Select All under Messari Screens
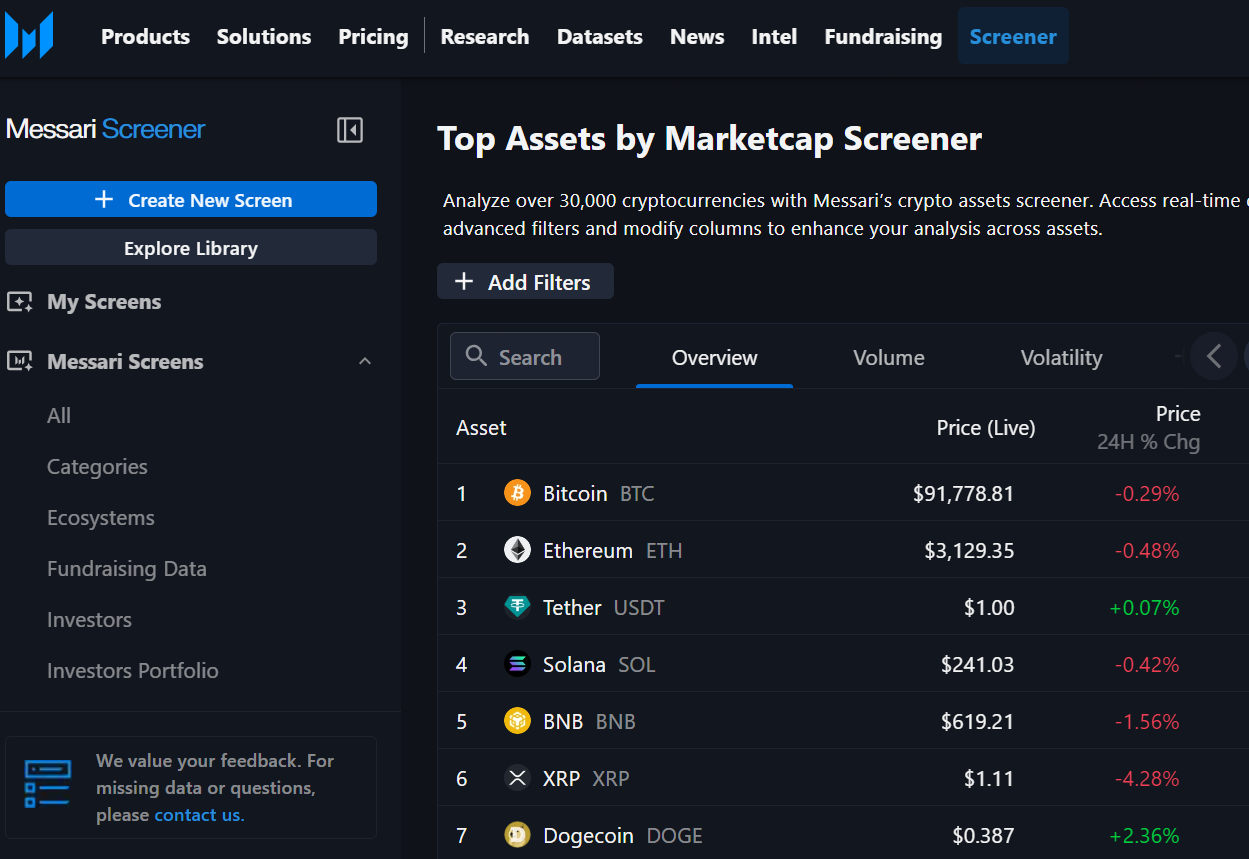Screen dimensions: 1249x859 59,415
